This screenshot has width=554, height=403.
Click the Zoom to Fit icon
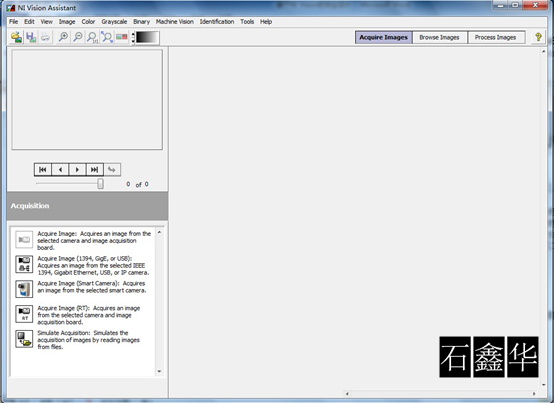[107, 37]
